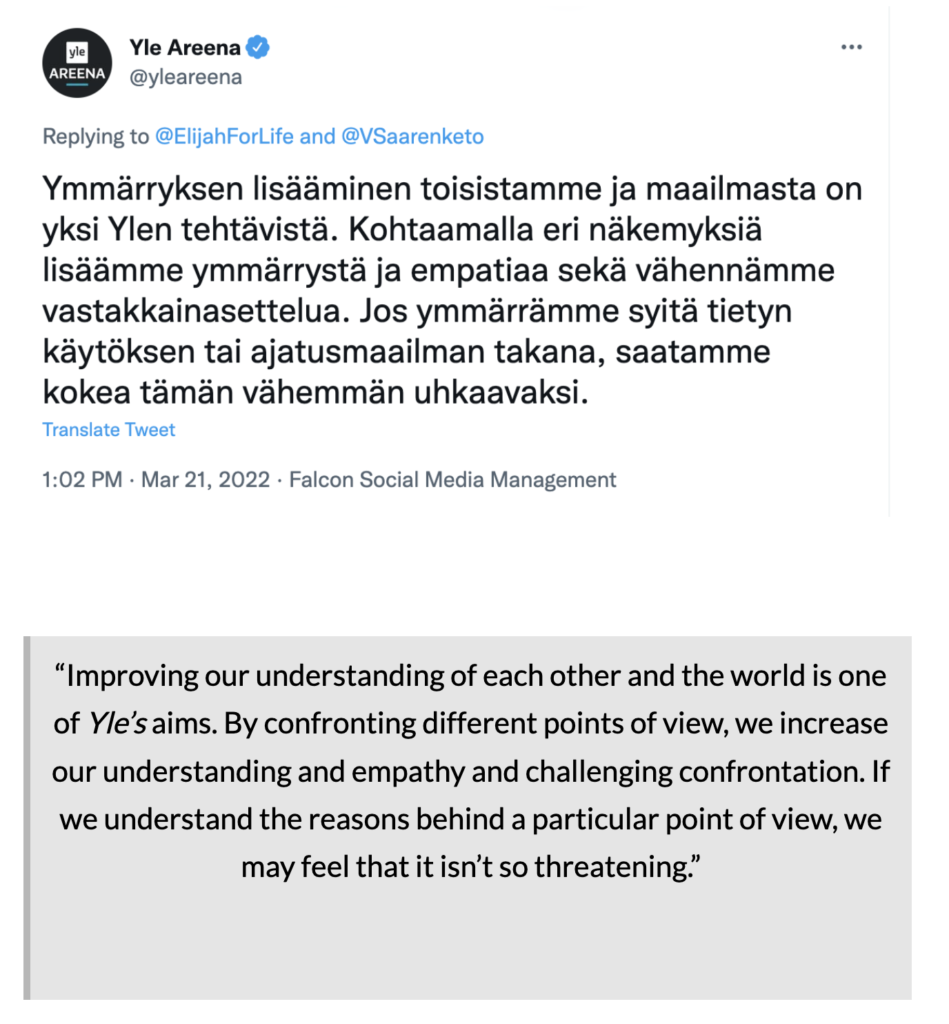Visit the @ElijahForLife profile link

click(x=224, y=136)
